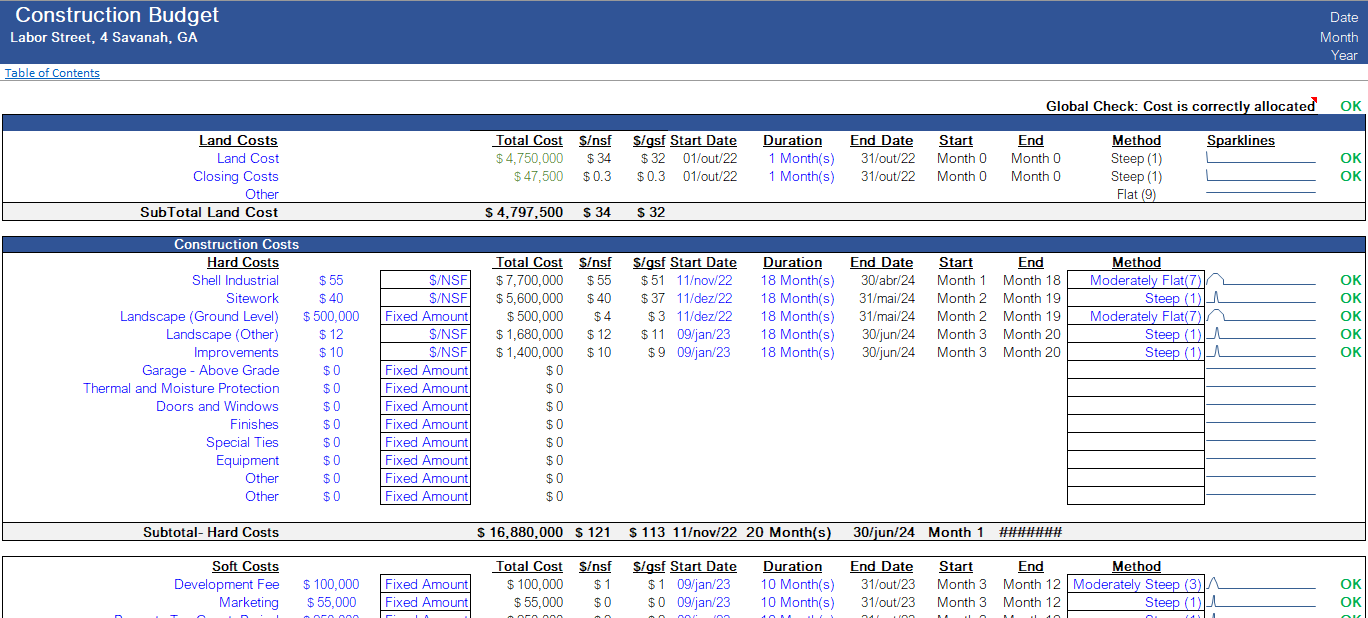Select the Shell Industrial sparkline
Viewport: 1368px width, 618px height.
coord(1261,281)
